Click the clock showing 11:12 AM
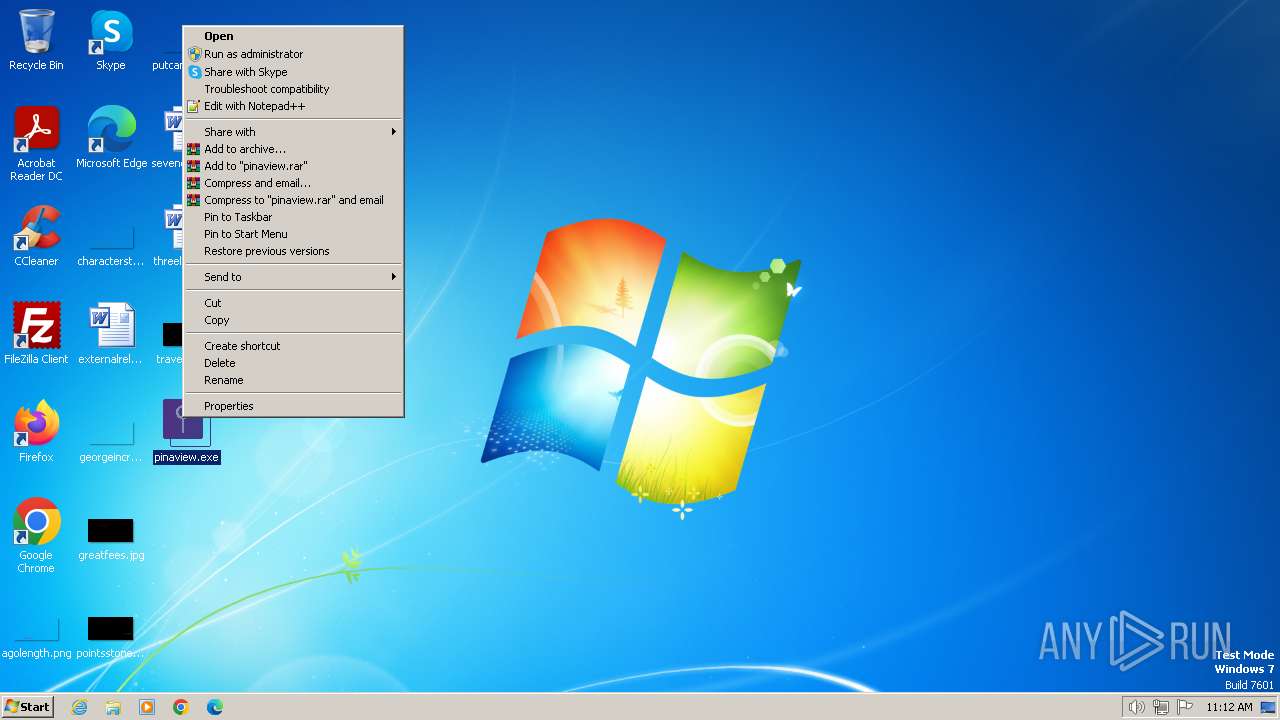The image size is (1280, 720). [x=1229, y=707]
